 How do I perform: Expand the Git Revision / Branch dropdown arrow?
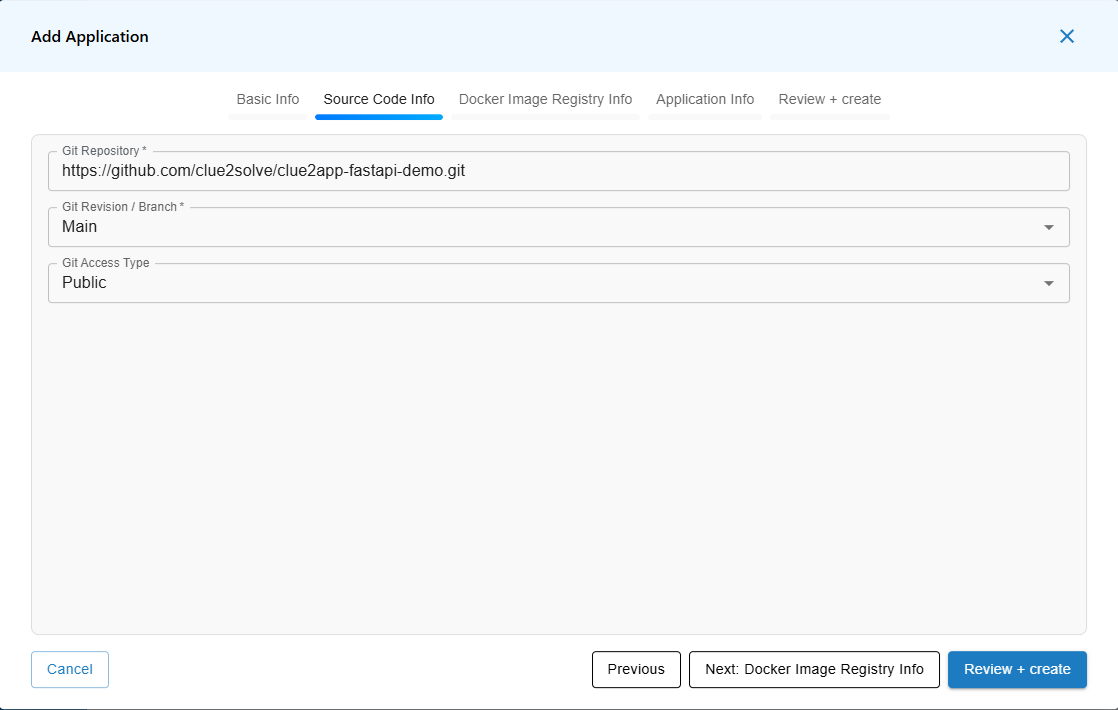(x=1048, y=227)
